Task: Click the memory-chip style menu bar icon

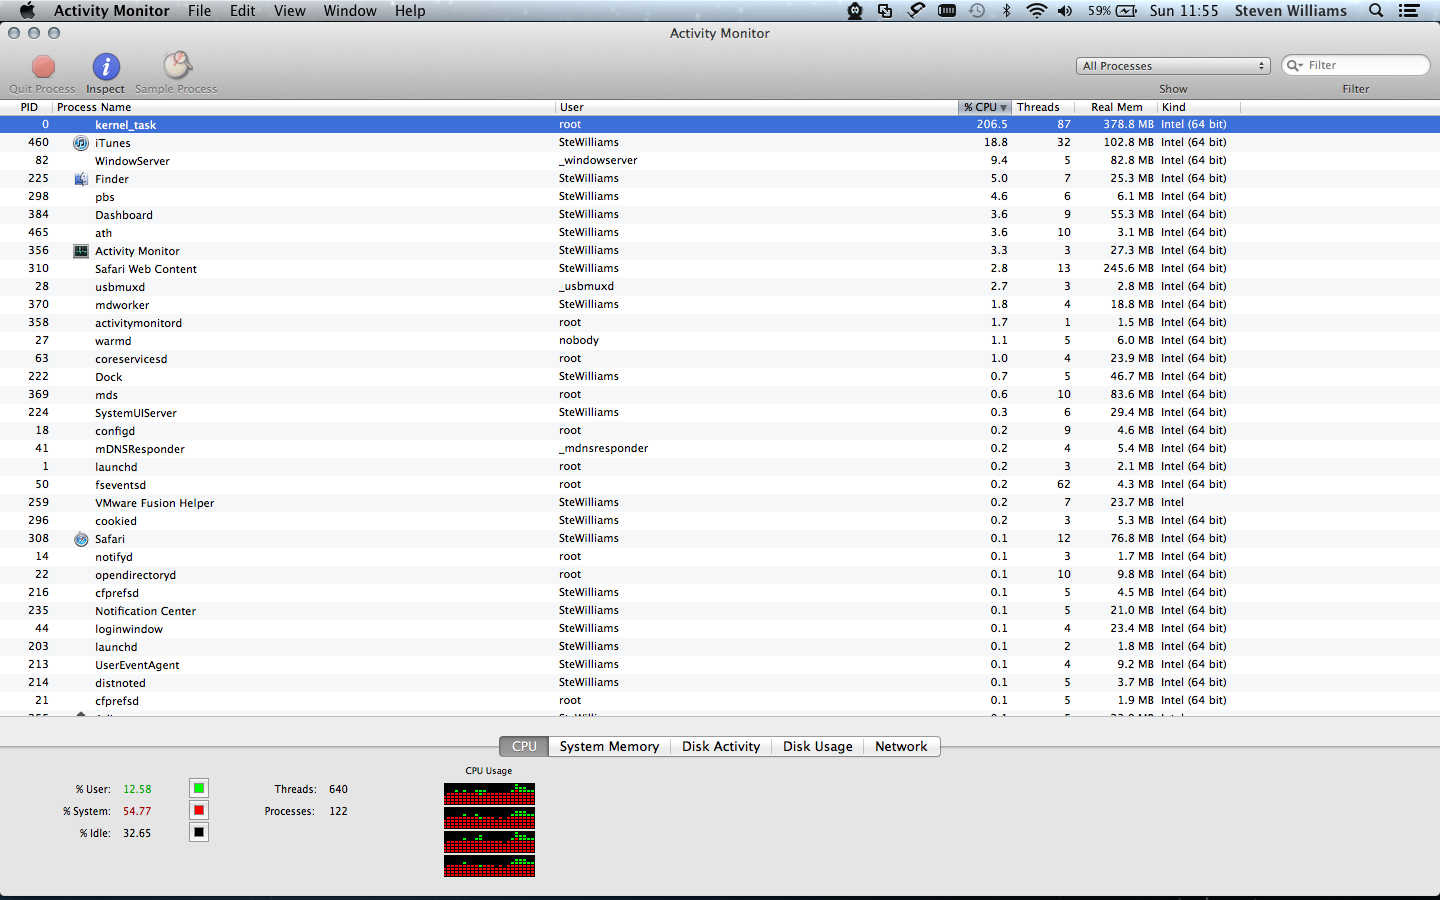Action: click(947, 11)
